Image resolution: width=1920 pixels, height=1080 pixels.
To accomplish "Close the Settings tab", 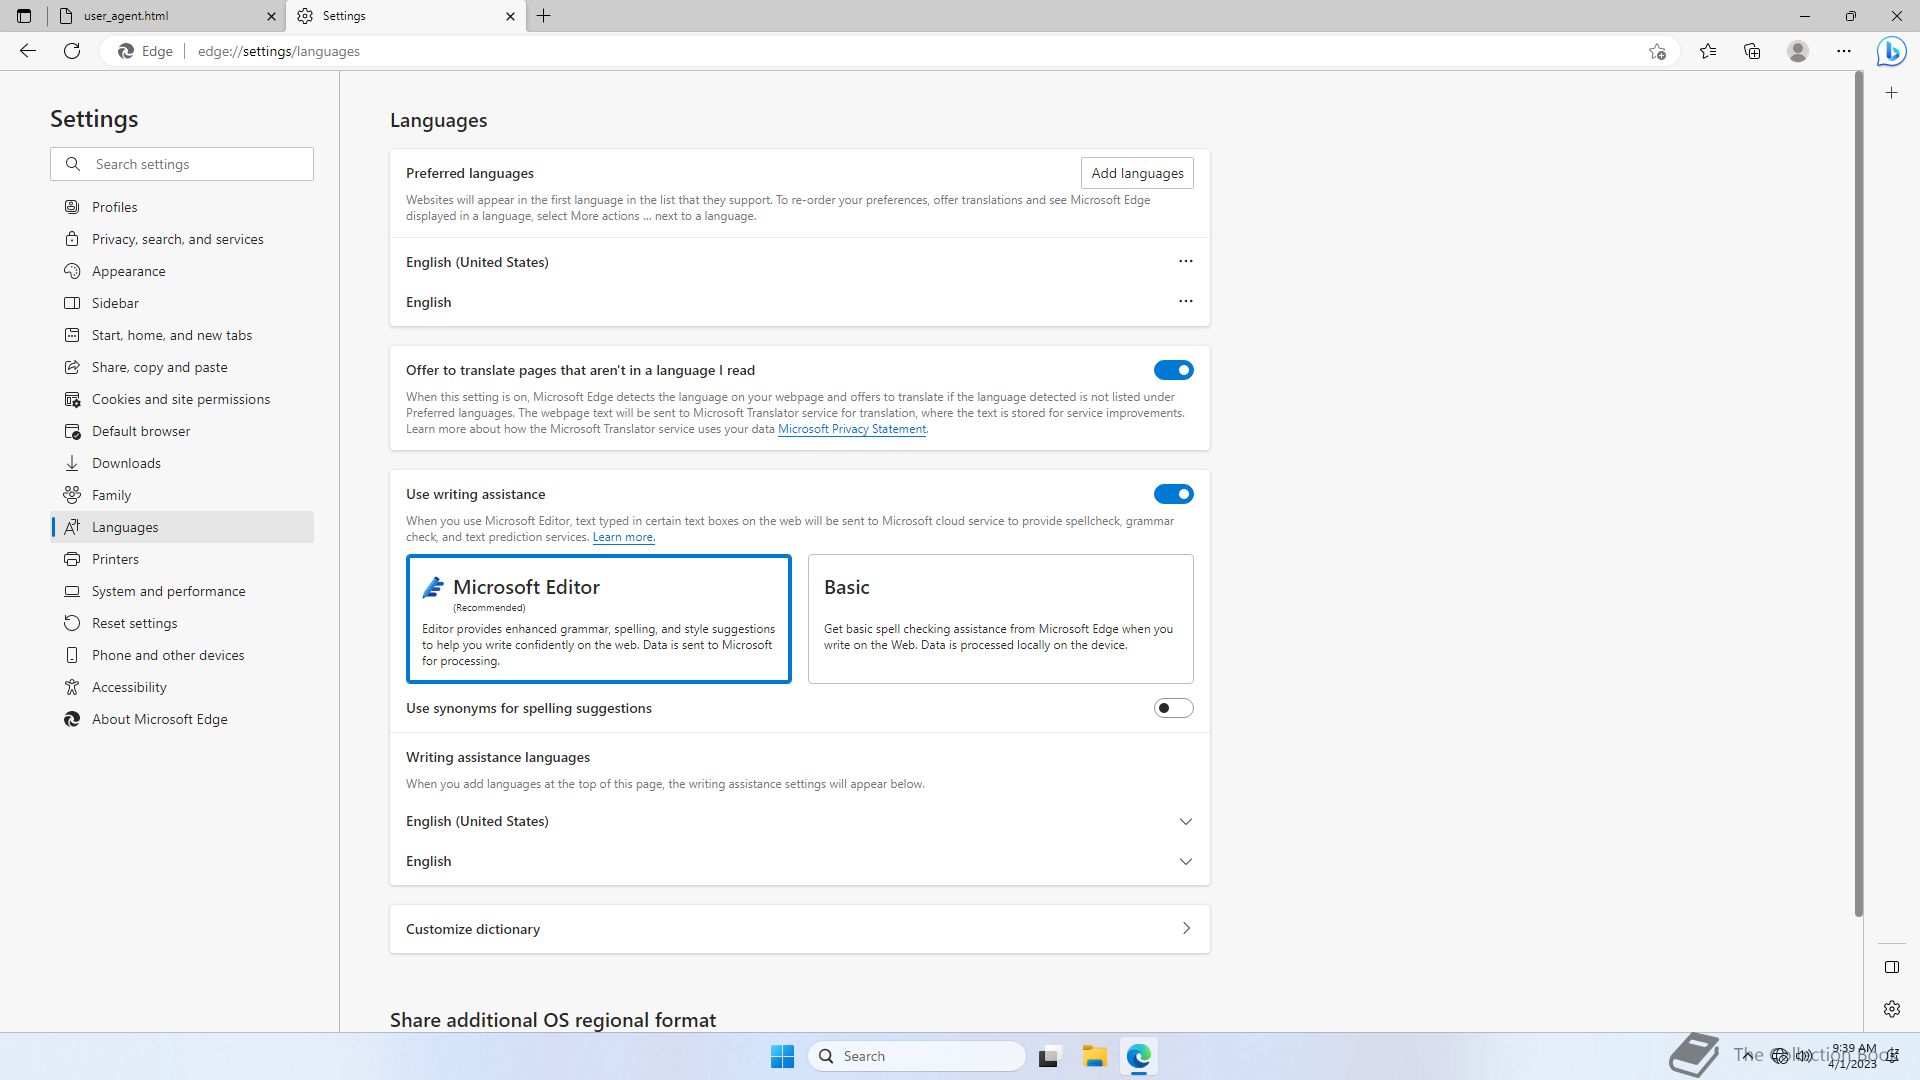I will pyautogui.click(x=510, y=16).
